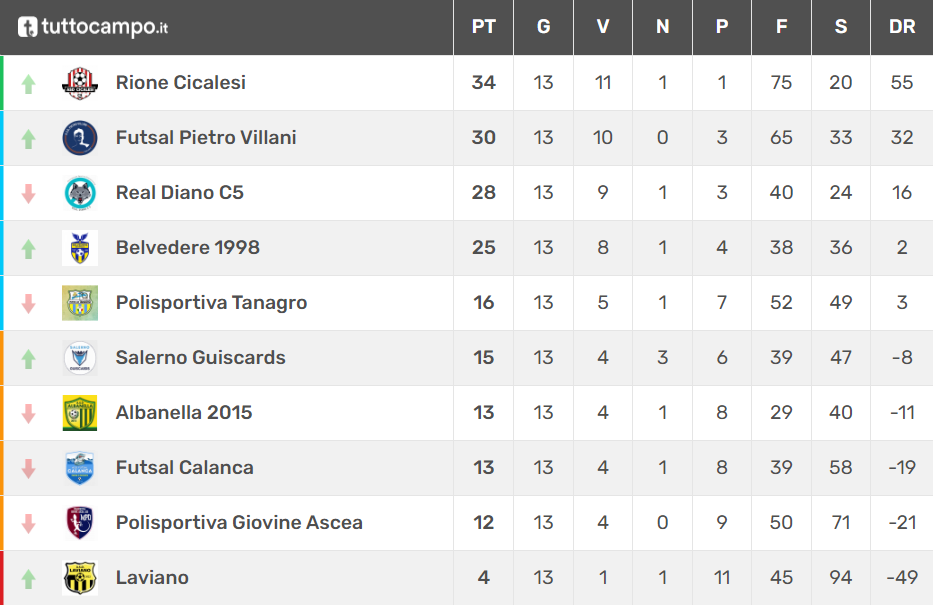Screen dimensions: 933x605
Task: Select Laviano's 4 points cell
Action: tap(483, 578)
